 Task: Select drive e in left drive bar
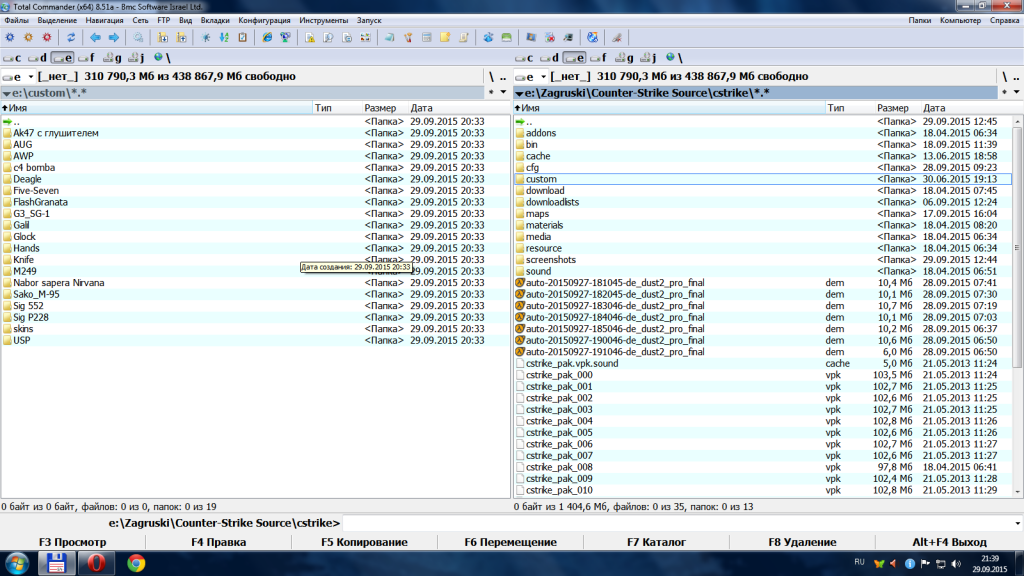tap(62, 57)
